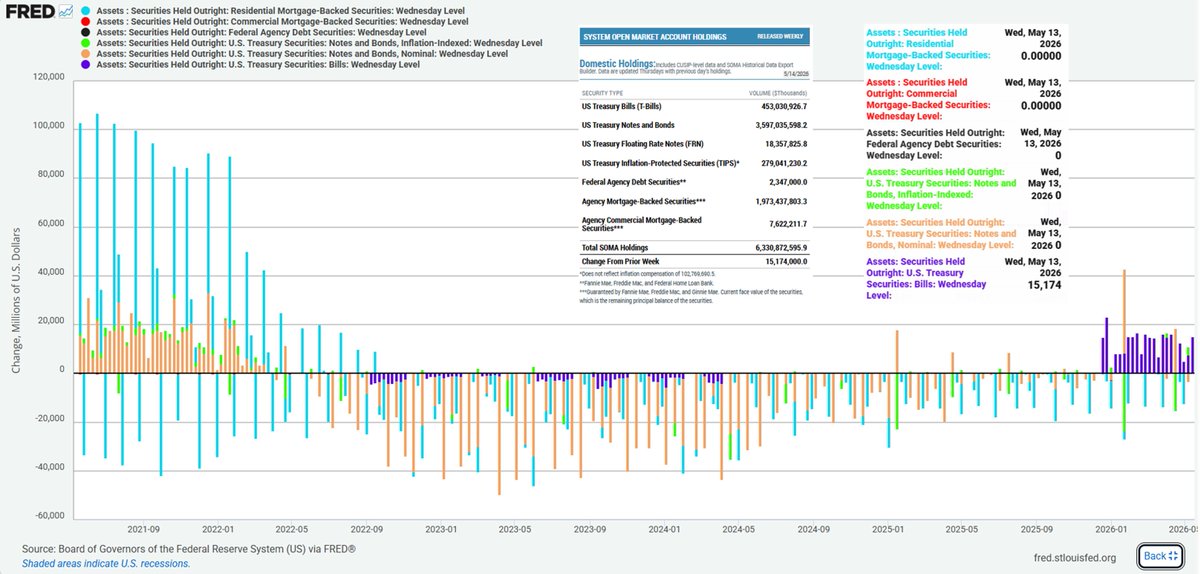The height and width of the screenshot is (574, 1200).
Task: Click the tall orange bar peaking above 40,000
Action: tap(1124, 320)
